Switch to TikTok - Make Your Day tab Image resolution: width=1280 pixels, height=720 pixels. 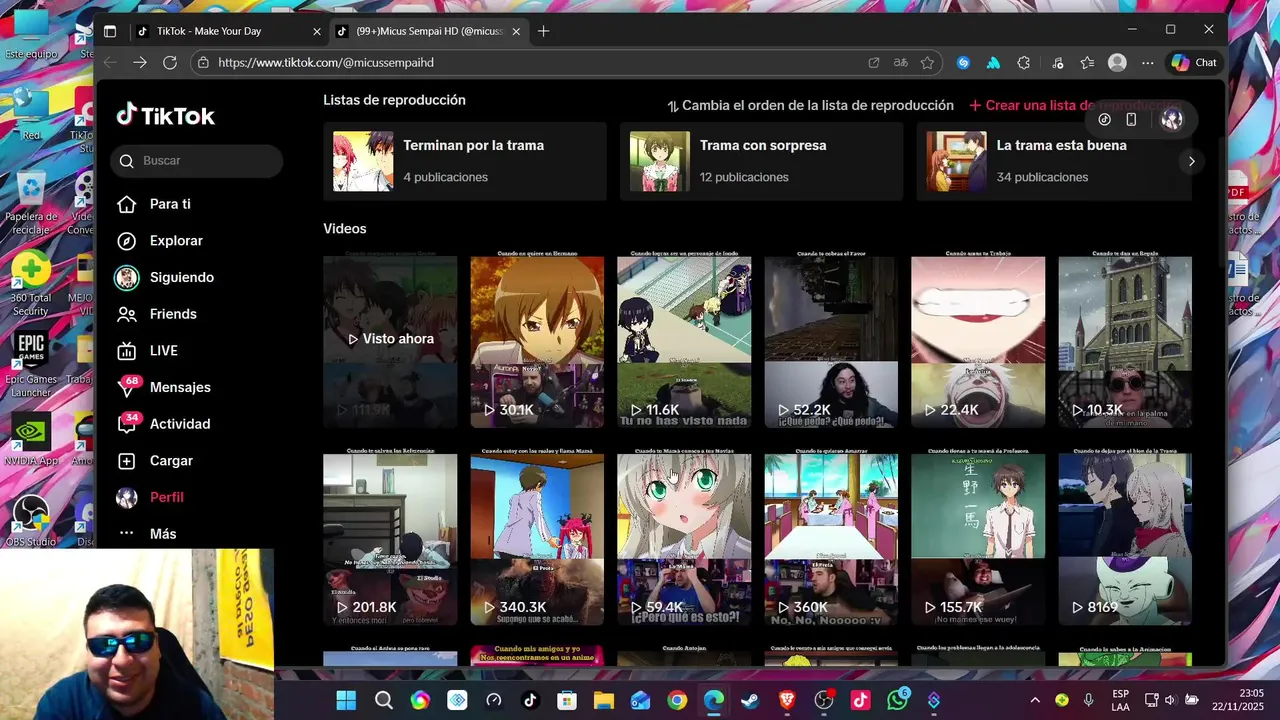pyautogui.click(x=228, y=31)
